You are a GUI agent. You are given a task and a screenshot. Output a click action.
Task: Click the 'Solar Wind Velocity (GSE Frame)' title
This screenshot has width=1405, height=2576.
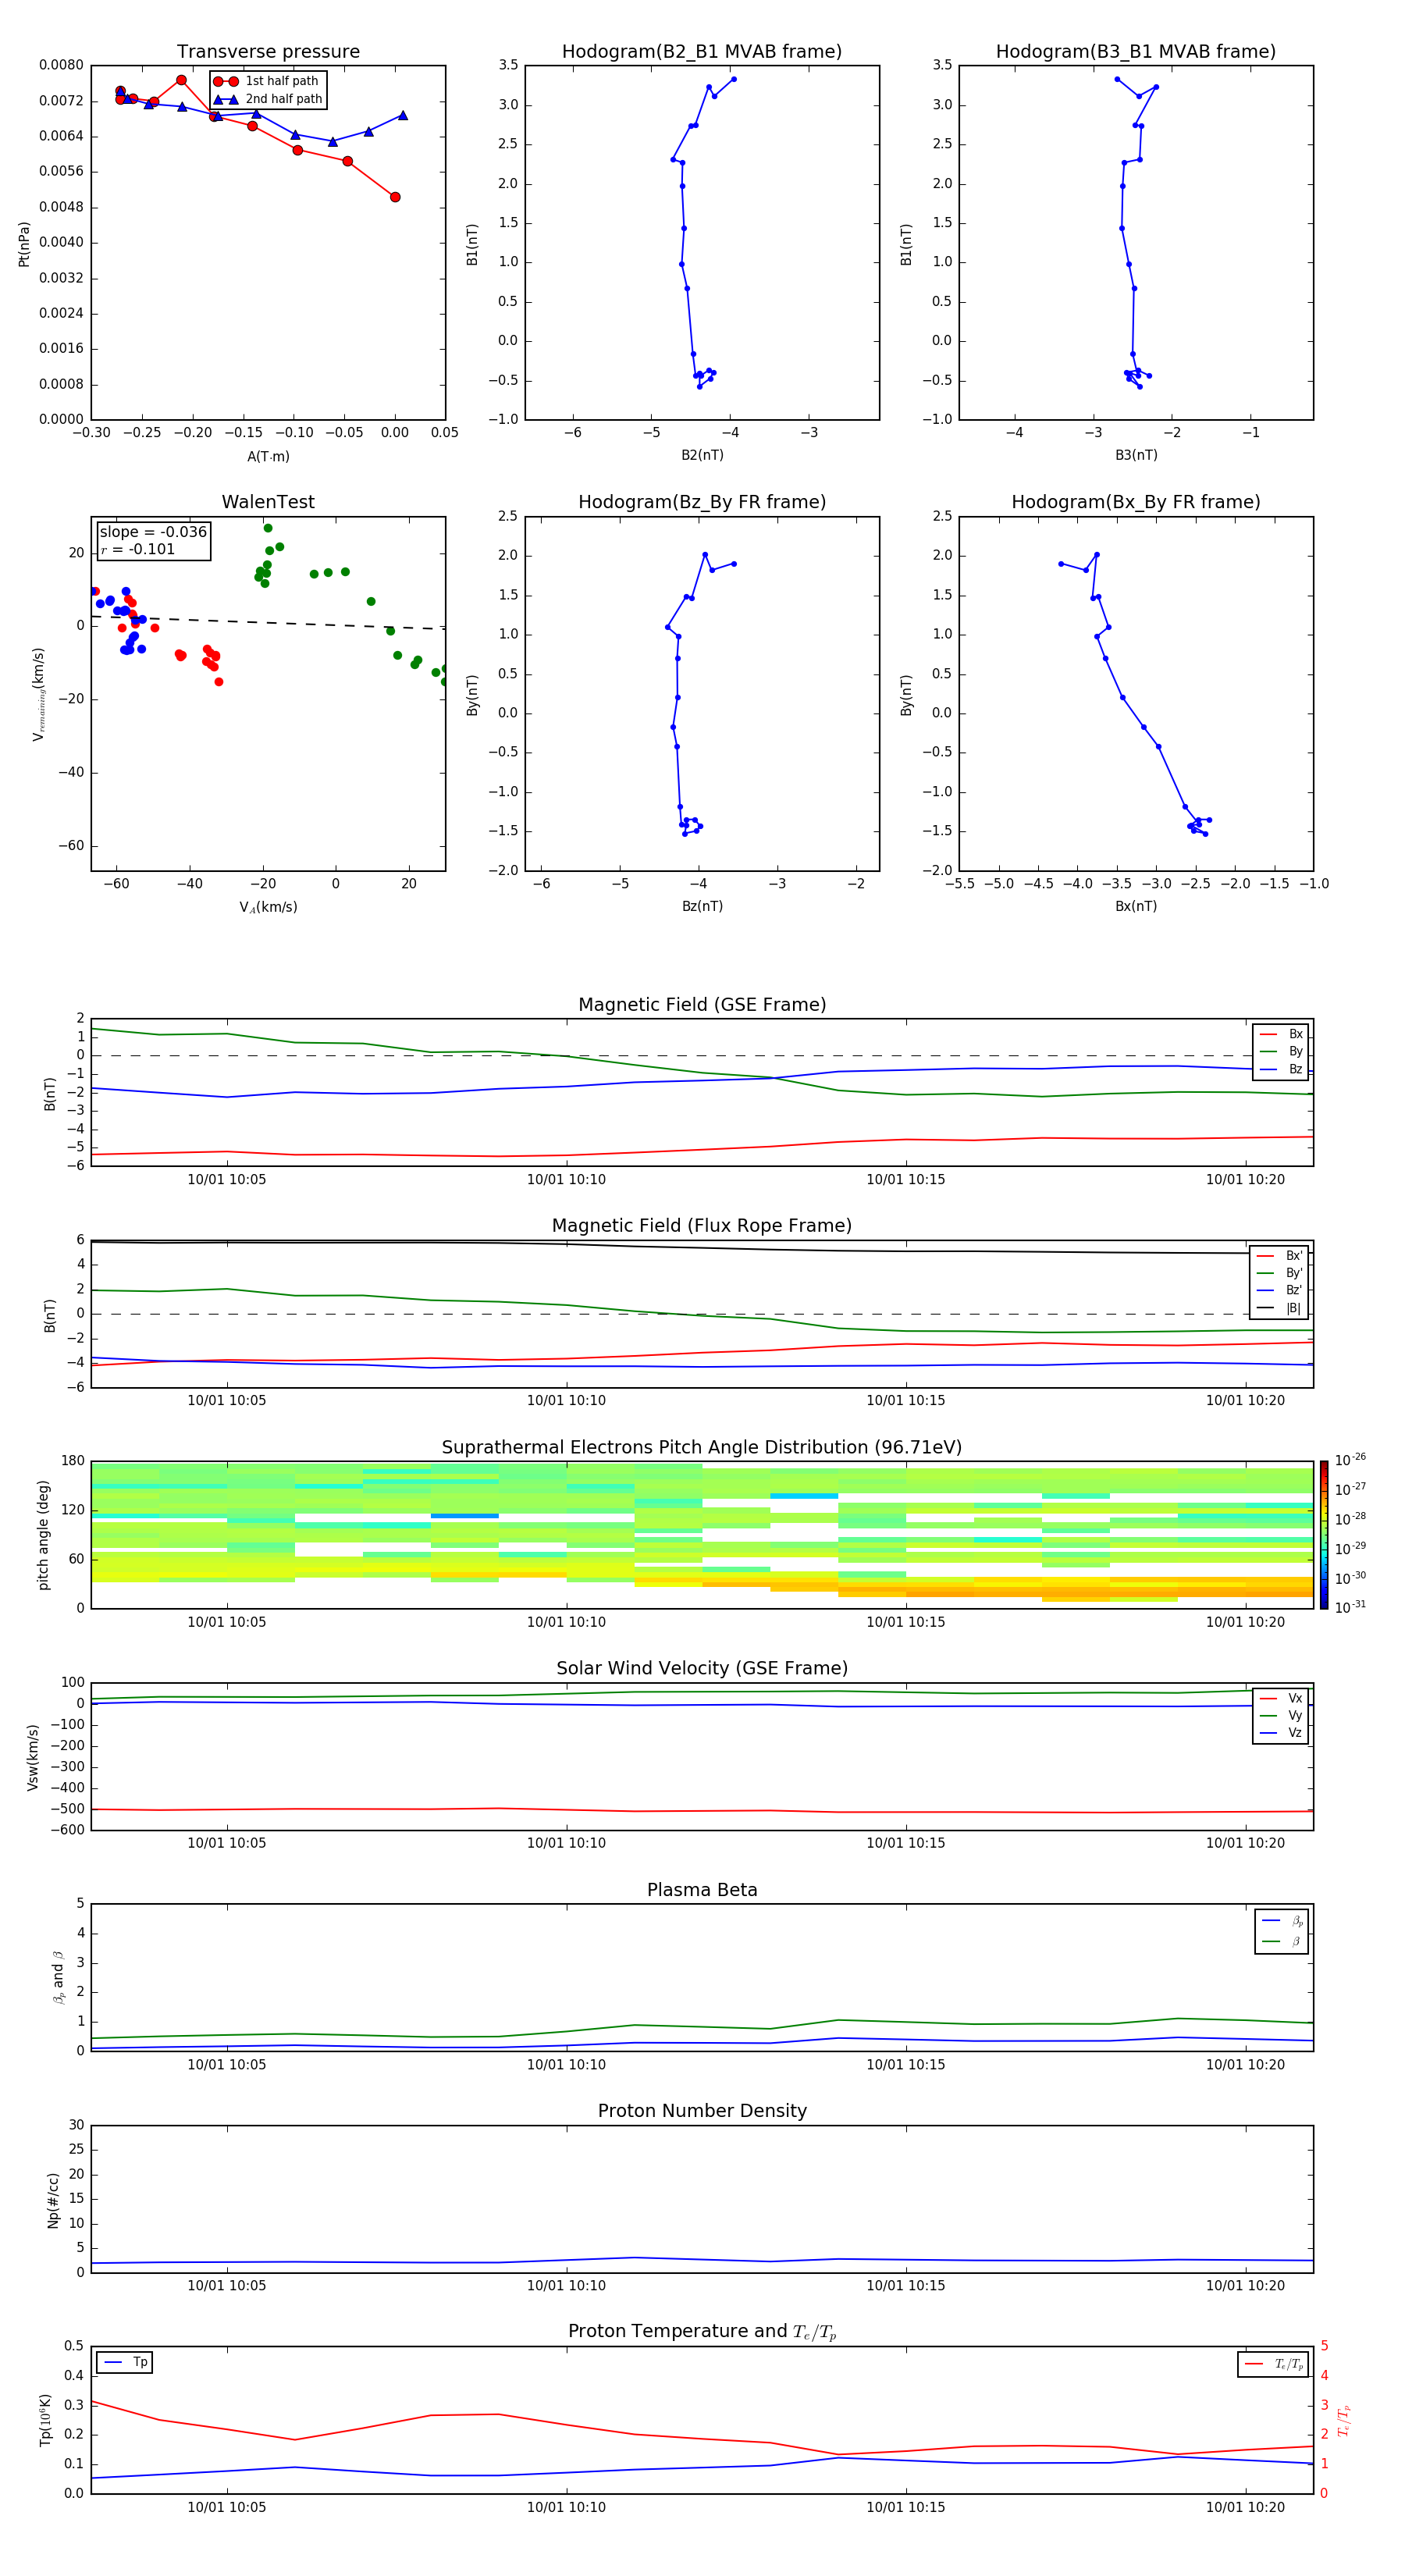tap(702, 1669)
